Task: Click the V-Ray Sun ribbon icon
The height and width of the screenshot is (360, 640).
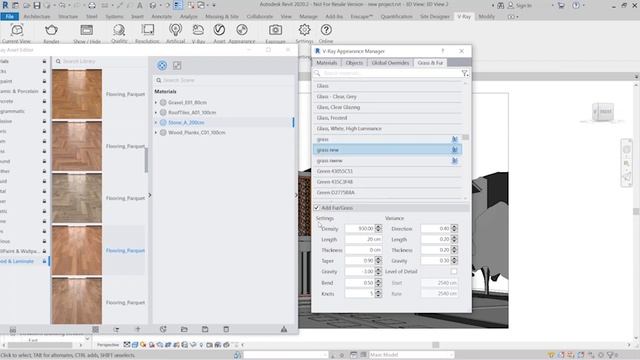Action: [x=198, y=31]
